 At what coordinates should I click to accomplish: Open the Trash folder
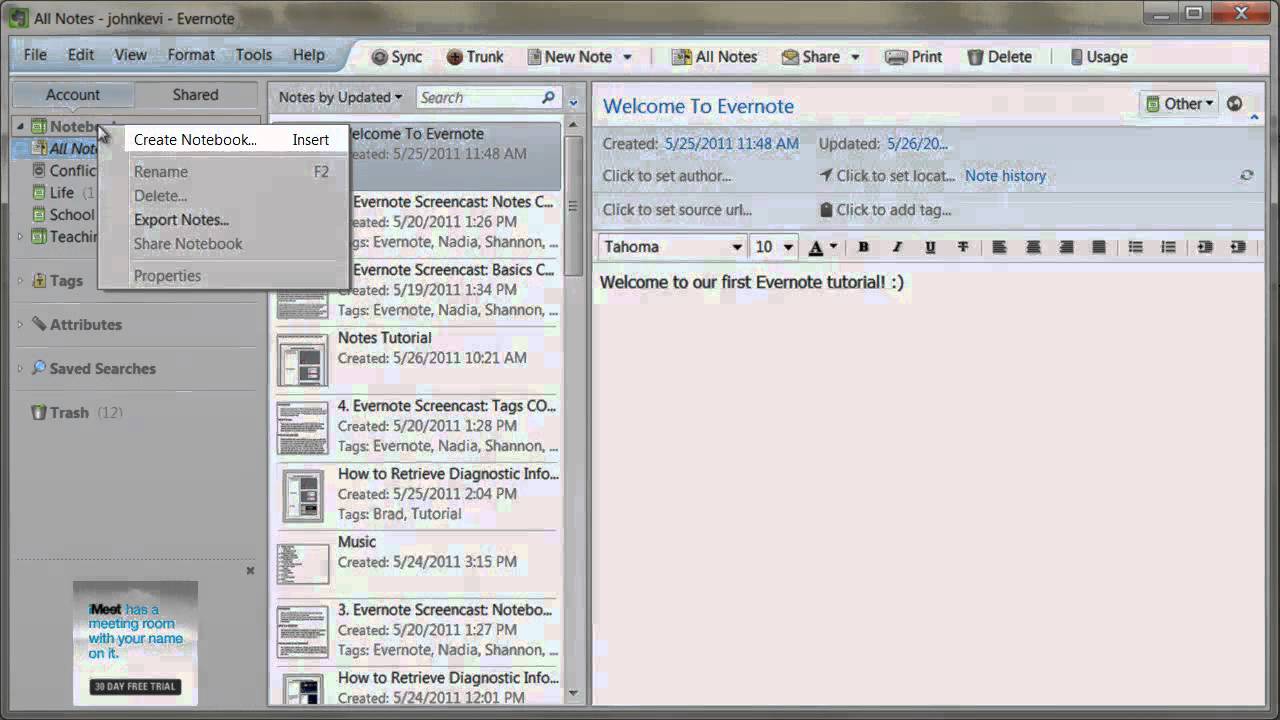(69, 412)
